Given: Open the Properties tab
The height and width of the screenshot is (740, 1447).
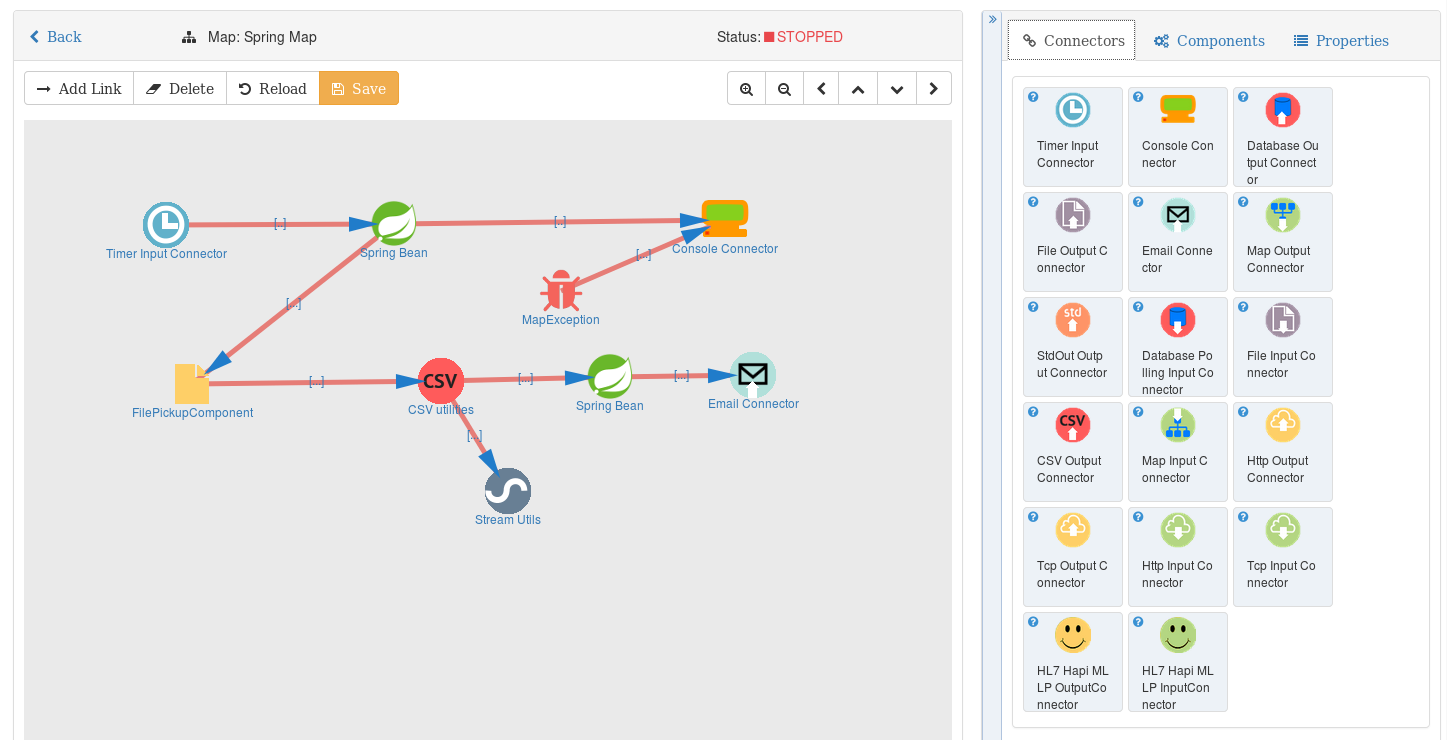Looking at the screenshot, I should click(1341, 41).
